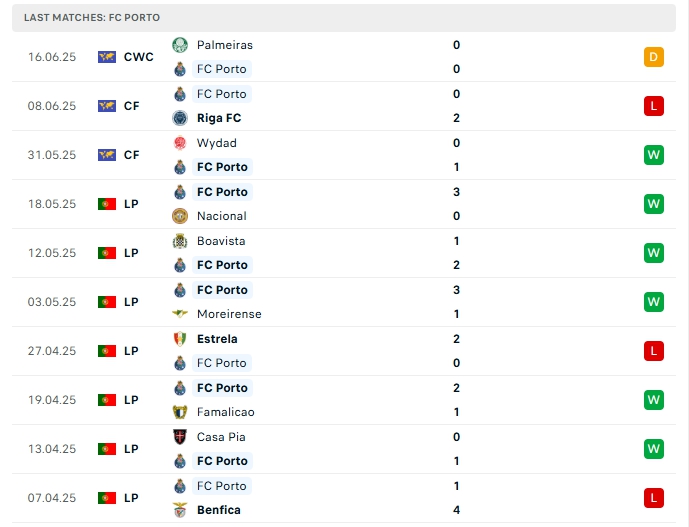Click the Boavista club crest
The height and width of the screenshot is (527, 689).
coord(180,241)
